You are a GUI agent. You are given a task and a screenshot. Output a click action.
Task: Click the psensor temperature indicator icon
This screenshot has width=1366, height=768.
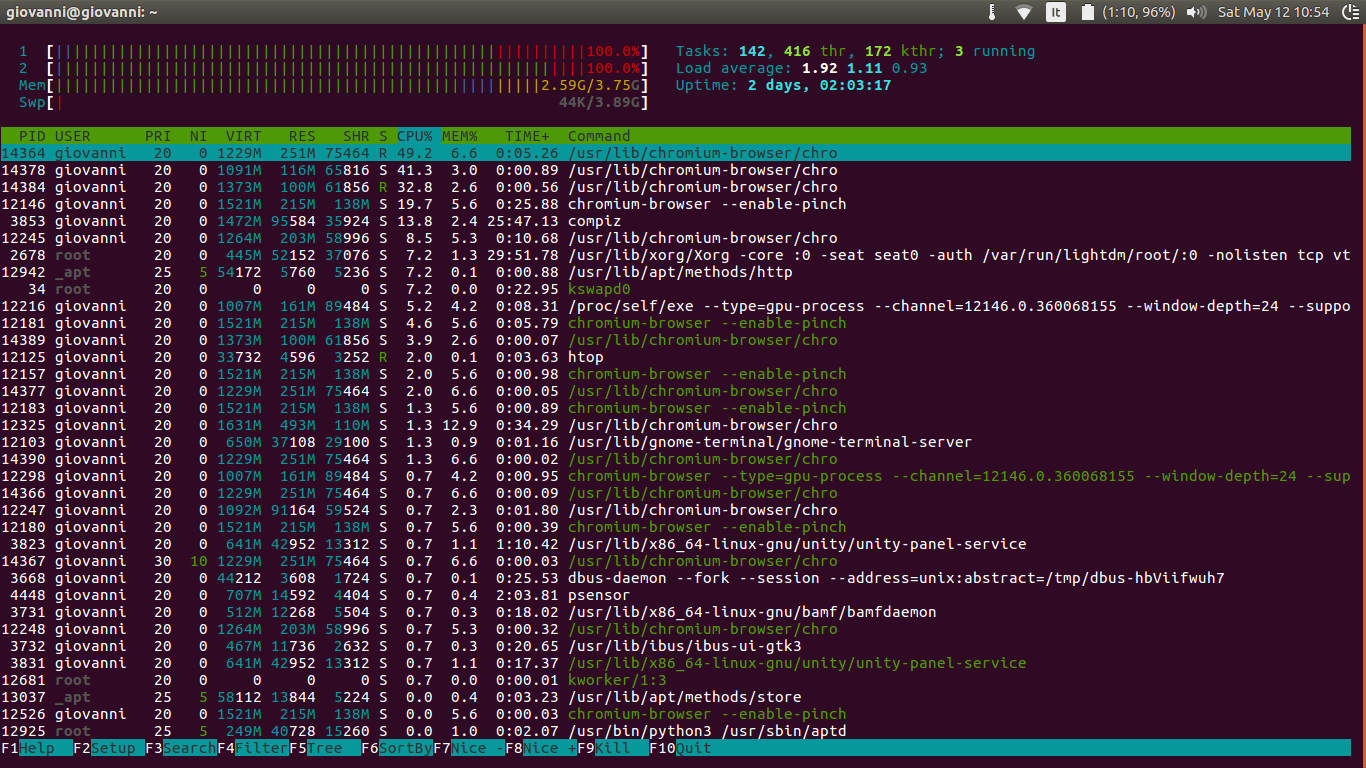[991, 12]
